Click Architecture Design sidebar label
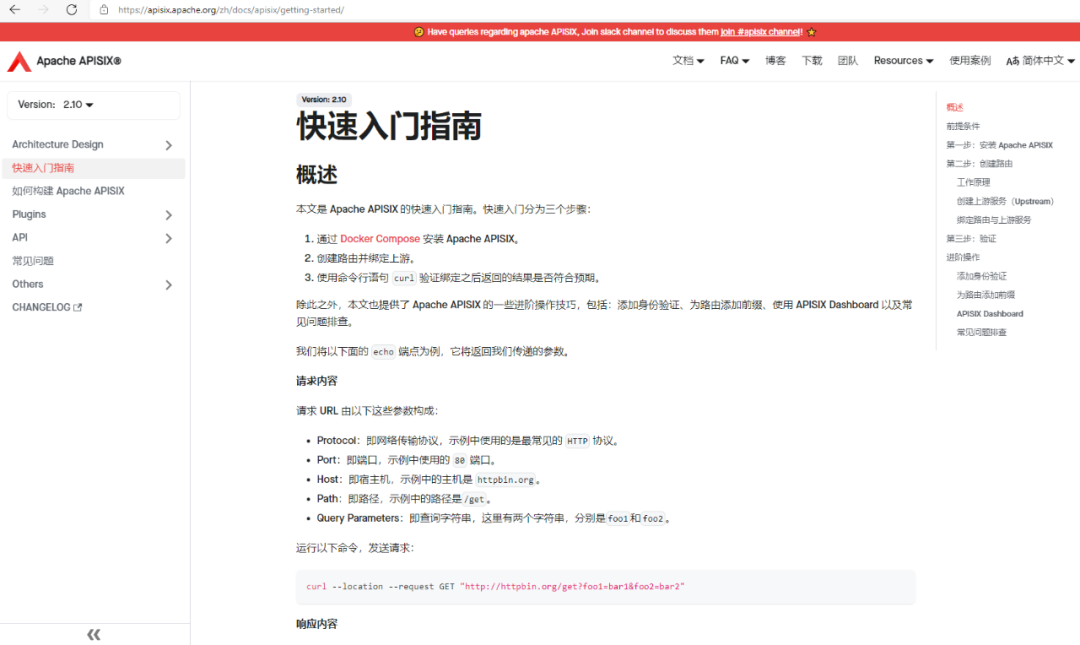 pos(58,145)
